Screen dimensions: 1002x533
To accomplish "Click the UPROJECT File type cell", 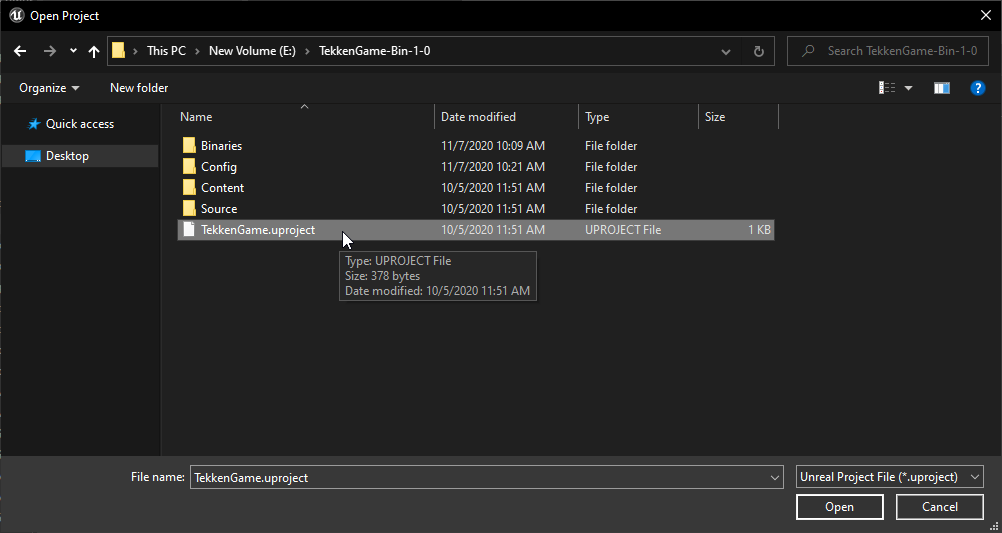I will pyautogui.click(x=622, y=229).
